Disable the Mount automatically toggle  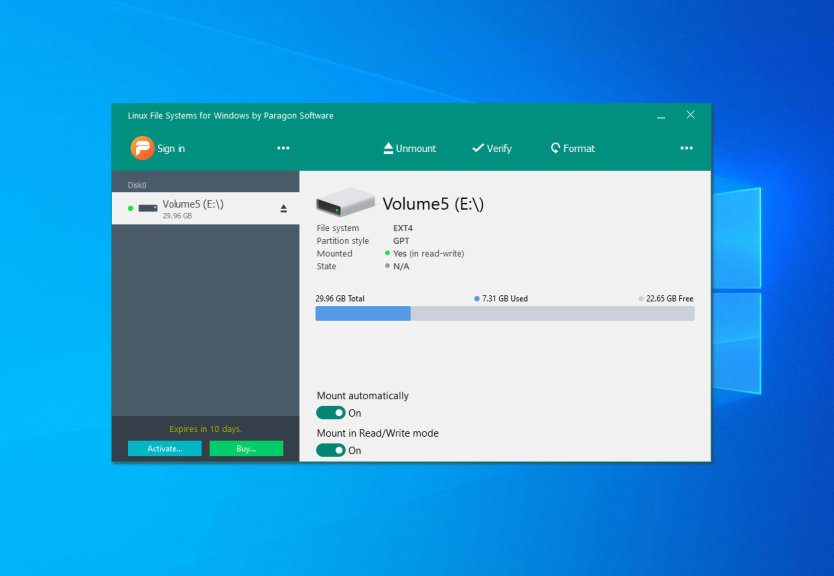tap(332, 412)
